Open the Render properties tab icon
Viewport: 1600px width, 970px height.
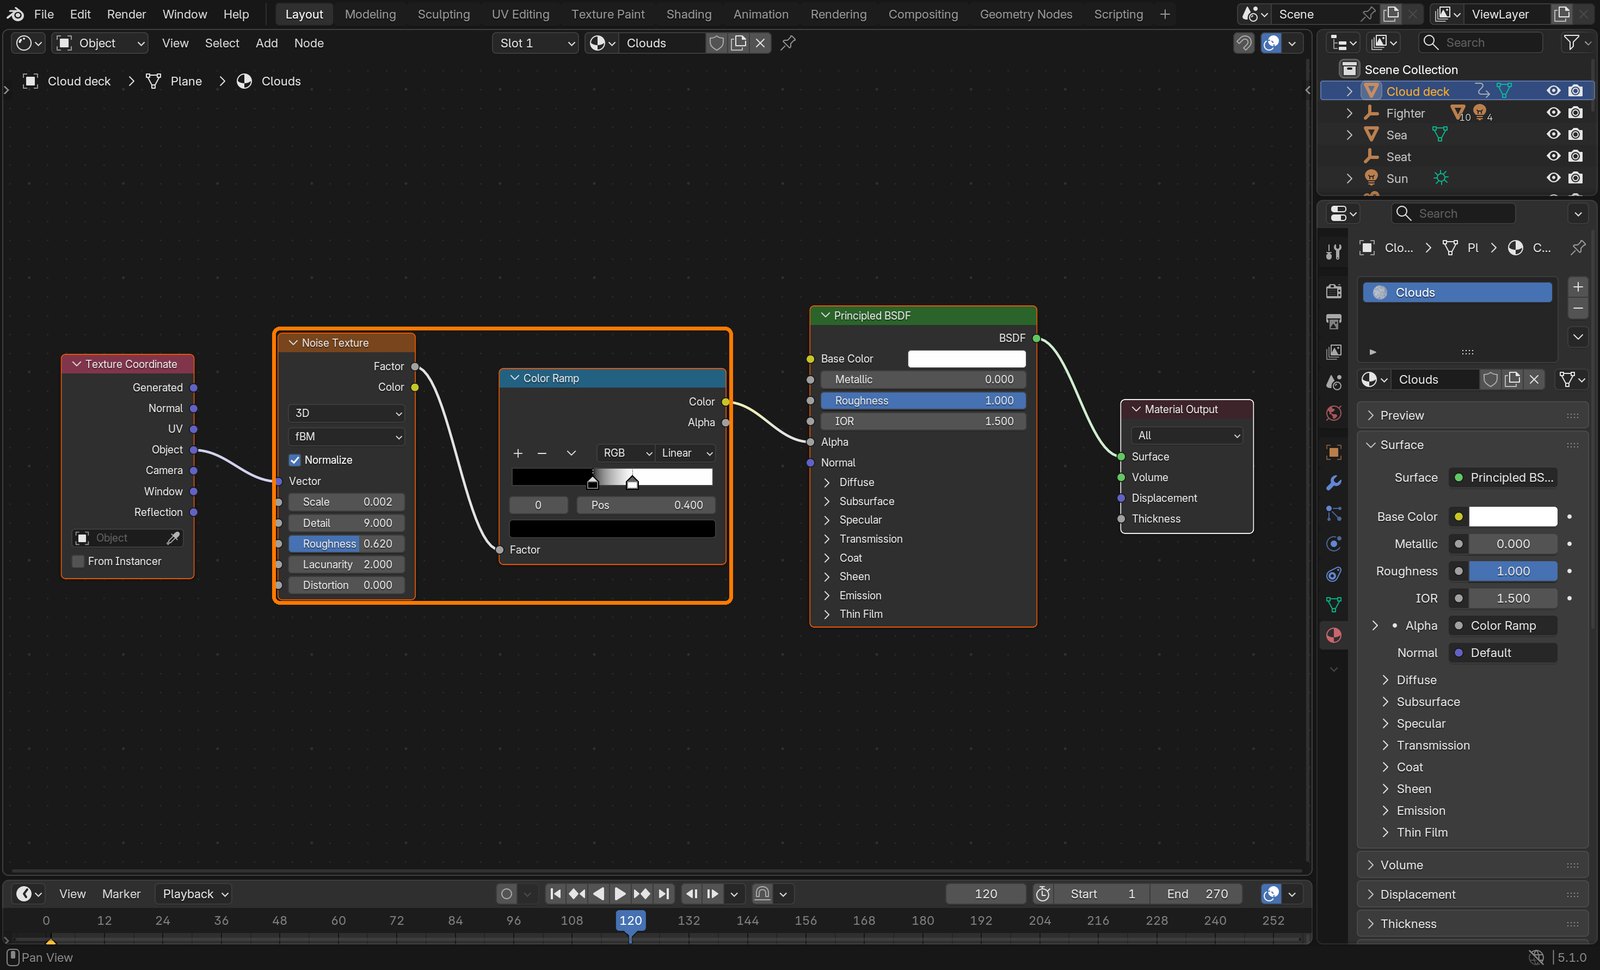click(x=1333, y=291)
